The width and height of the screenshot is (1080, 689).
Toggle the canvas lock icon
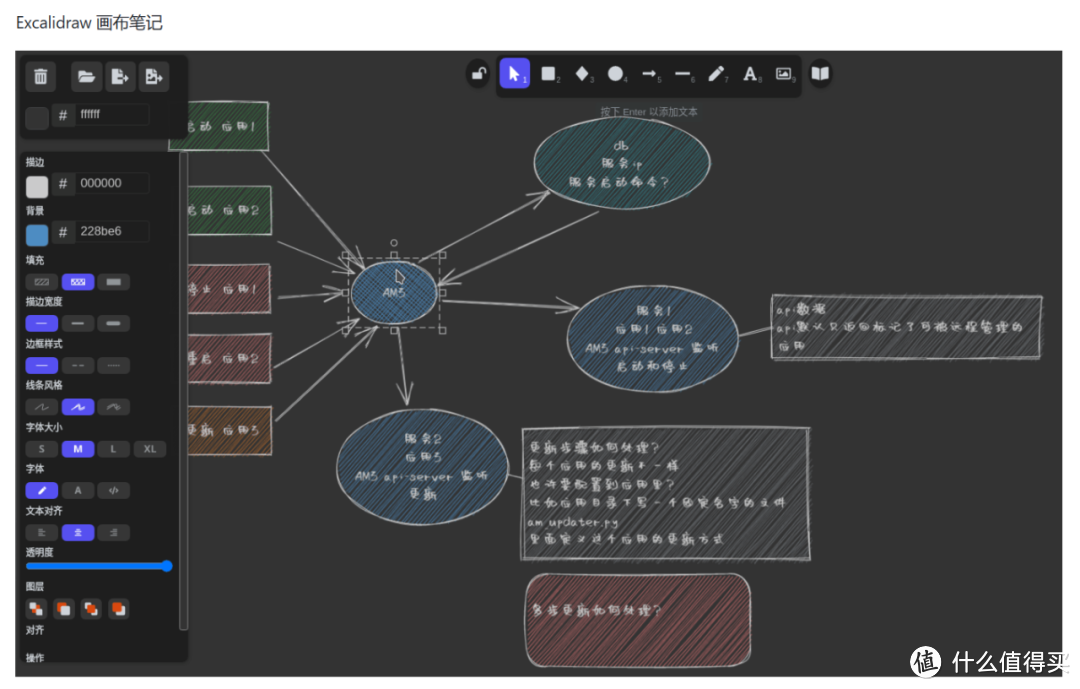tap(479, 74)
